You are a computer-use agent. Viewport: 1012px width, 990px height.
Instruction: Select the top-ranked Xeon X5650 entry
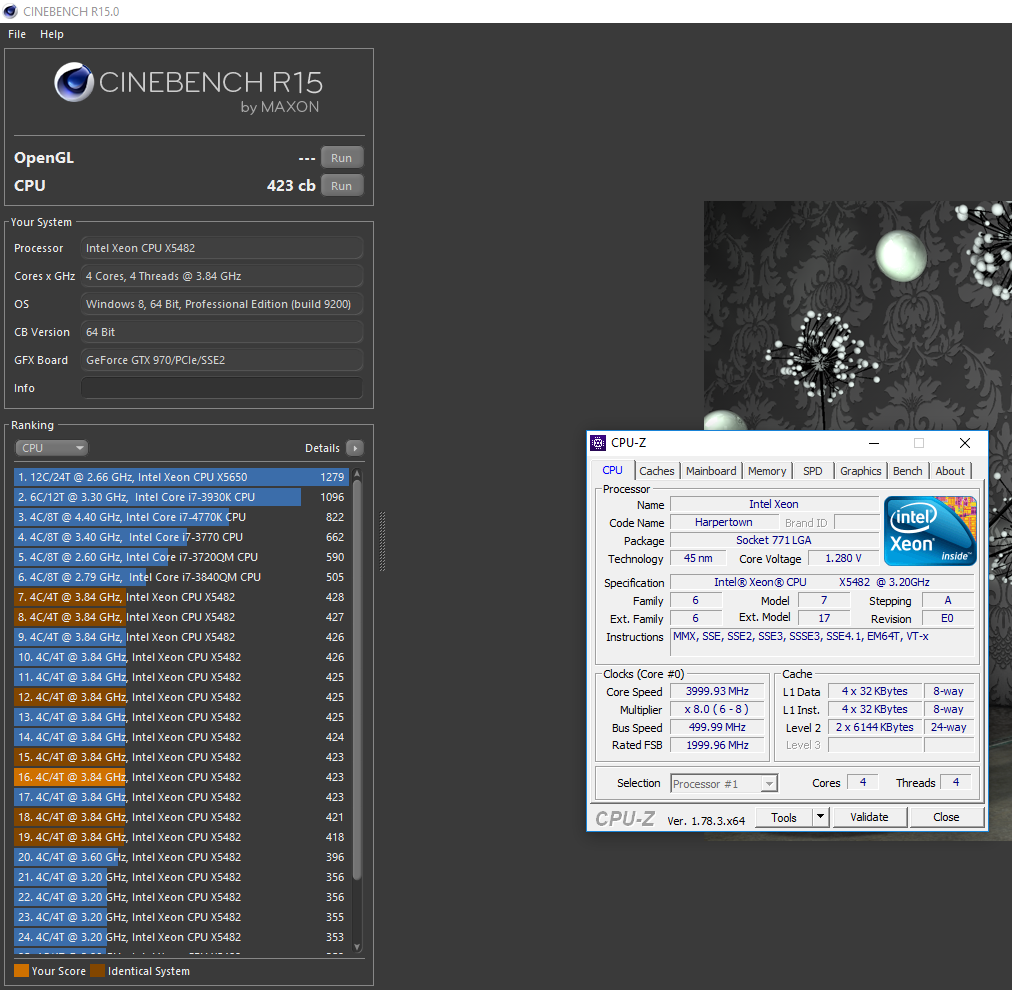point(180,477)
